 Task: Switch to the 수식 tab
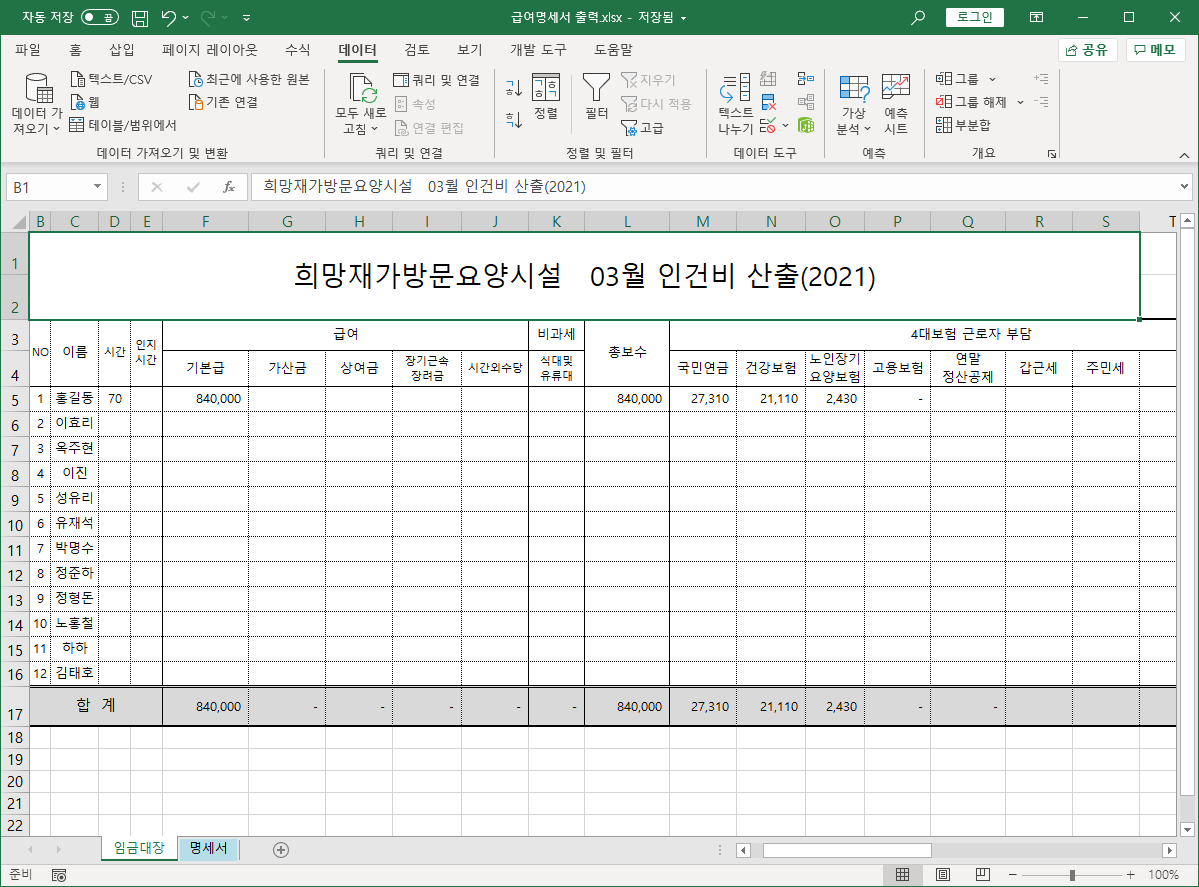pos(297,50)
